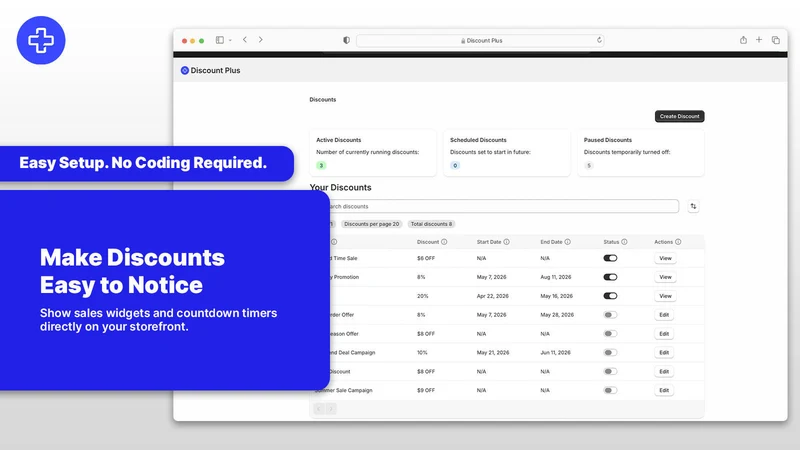Image resolution: width=800 pixels, height=450 pixels.
Task: Open the sidebar dropdown arrow in browser toolbar
Action: pos(230,40)
